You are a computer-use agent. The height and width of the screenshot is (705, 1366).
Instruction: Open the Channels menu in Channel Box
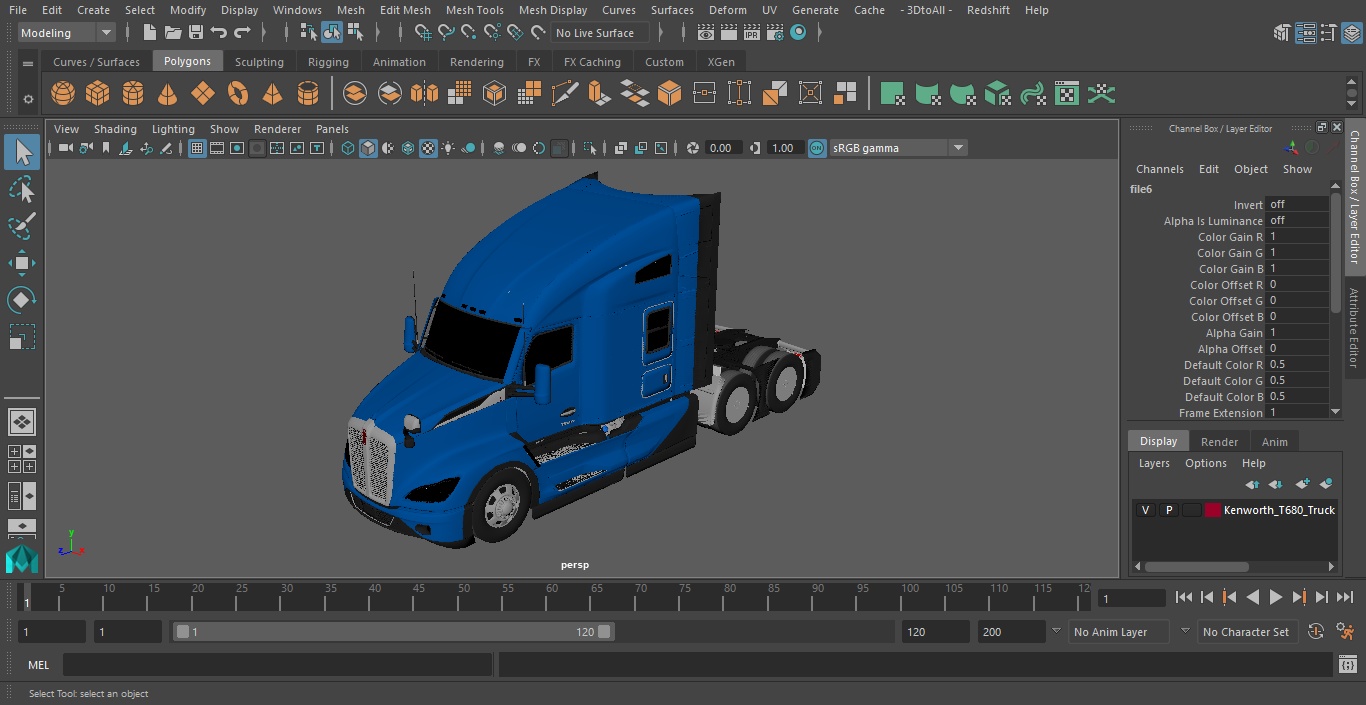[x=1159, y=169]
